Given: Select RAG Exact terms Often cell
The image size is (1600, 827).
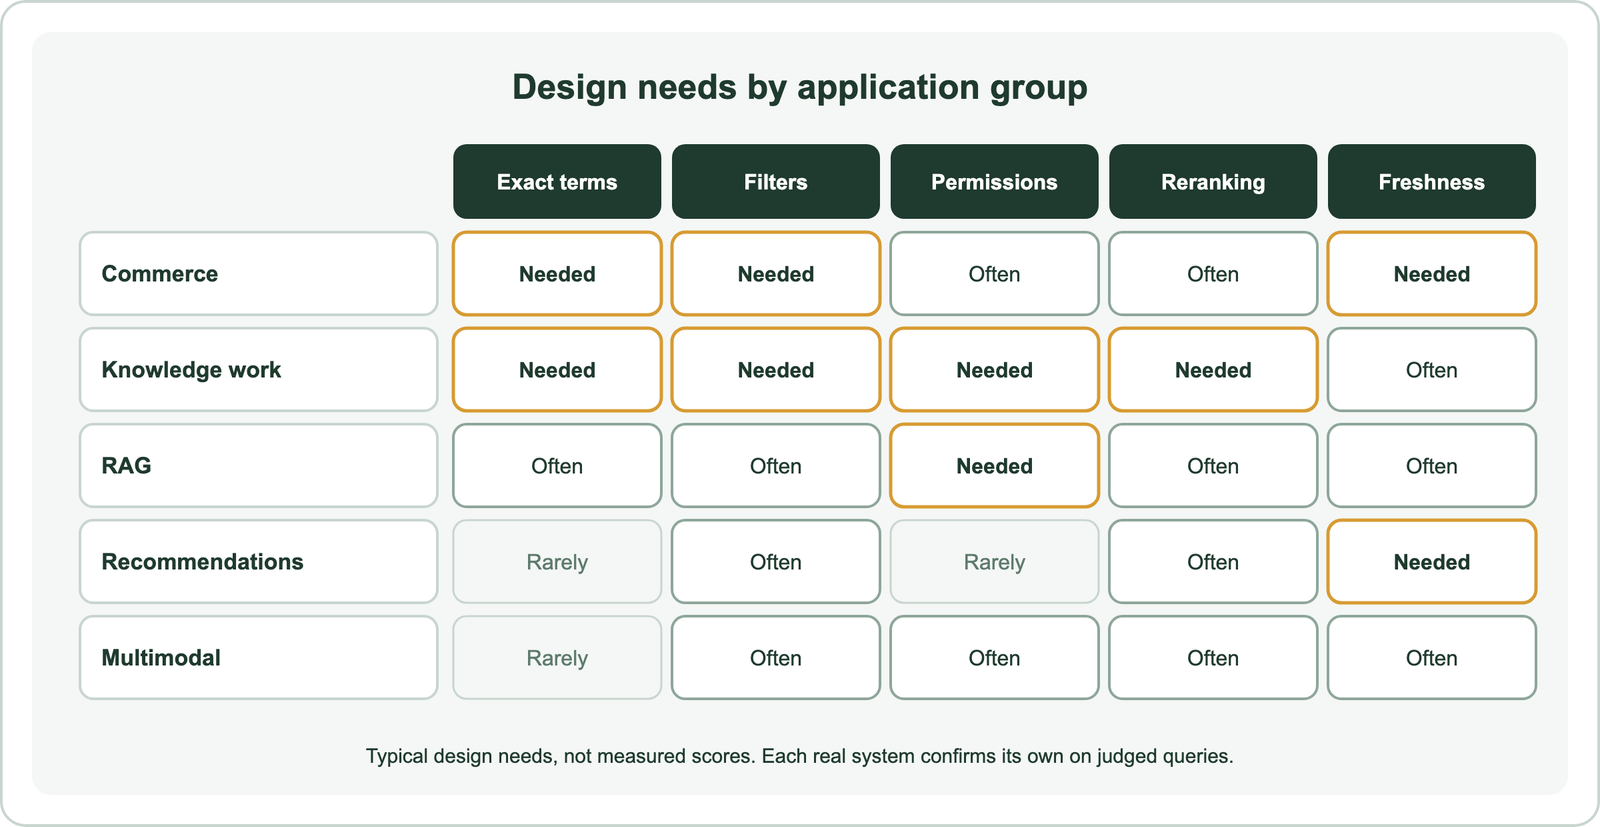Looking at the screenshot, I should pos(557,466).
